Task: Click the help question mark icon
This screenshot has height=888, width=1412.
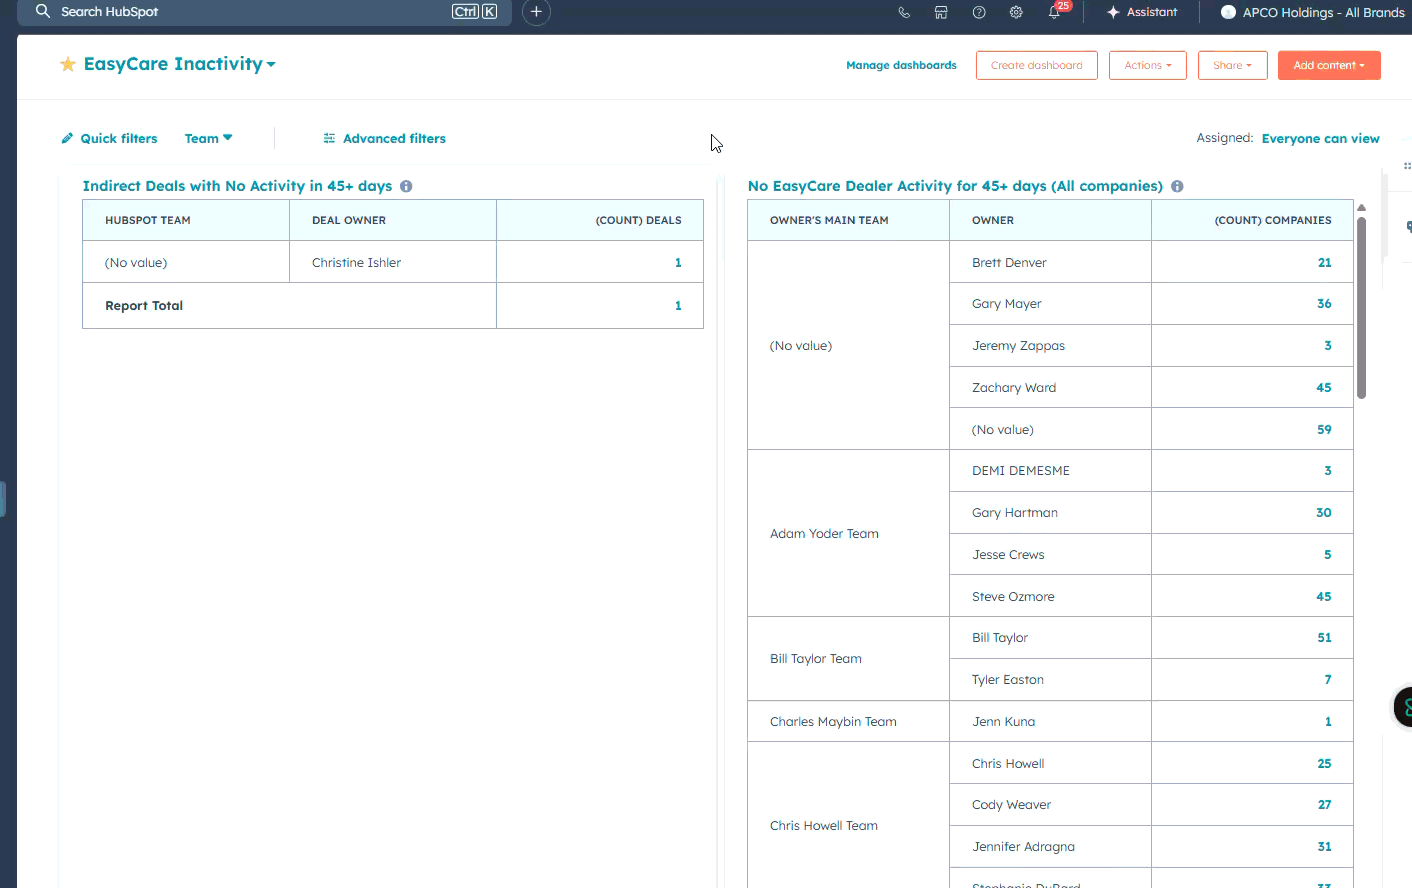Action: click(979, 12)
